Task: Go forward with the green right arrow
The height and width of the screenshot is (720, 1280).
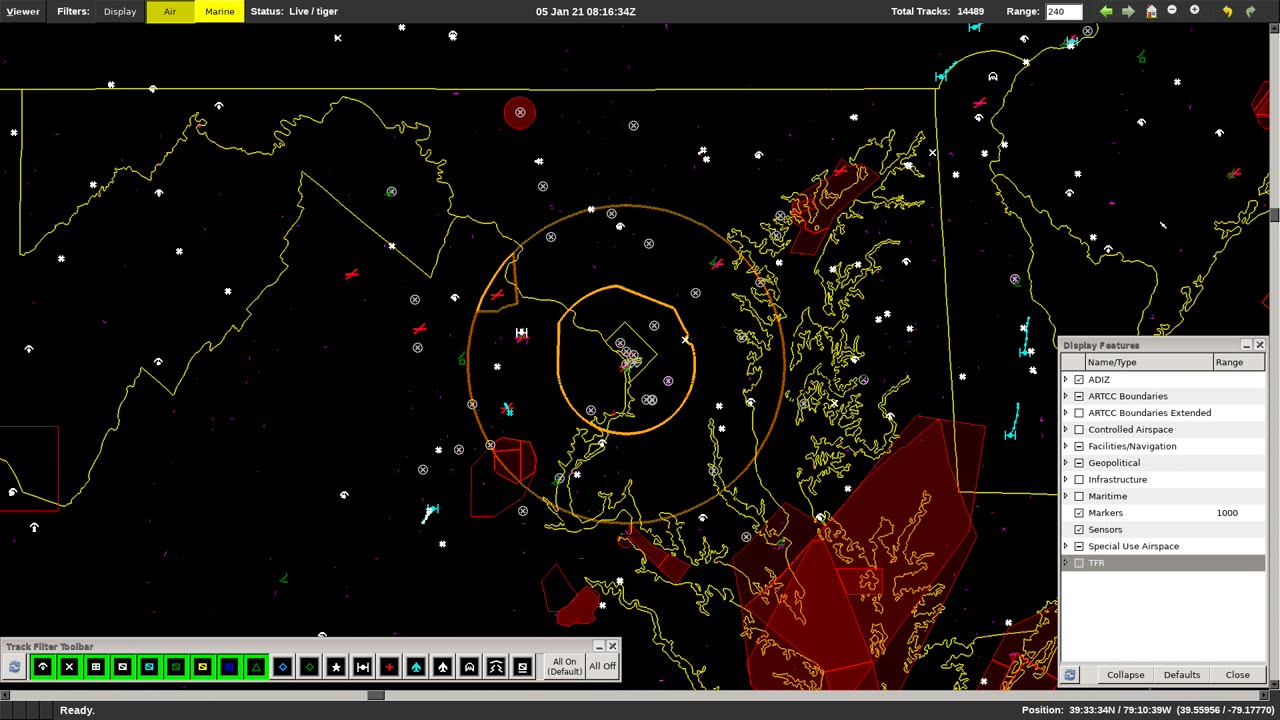Action: pyautogui.click(x=1128, y=11)
